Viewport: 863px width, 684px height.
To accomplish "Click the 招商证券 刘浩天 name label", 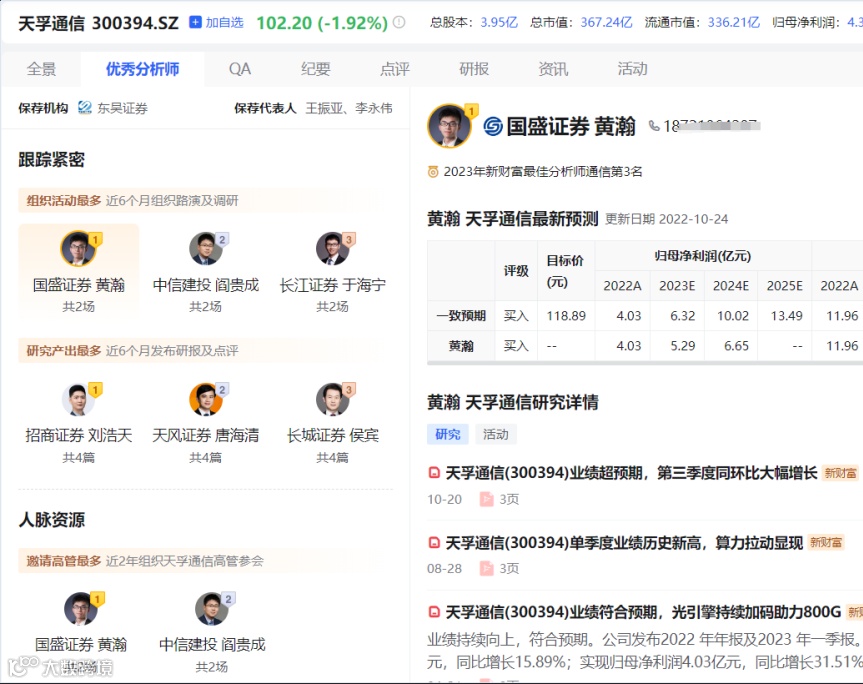I will coord(79,436).
